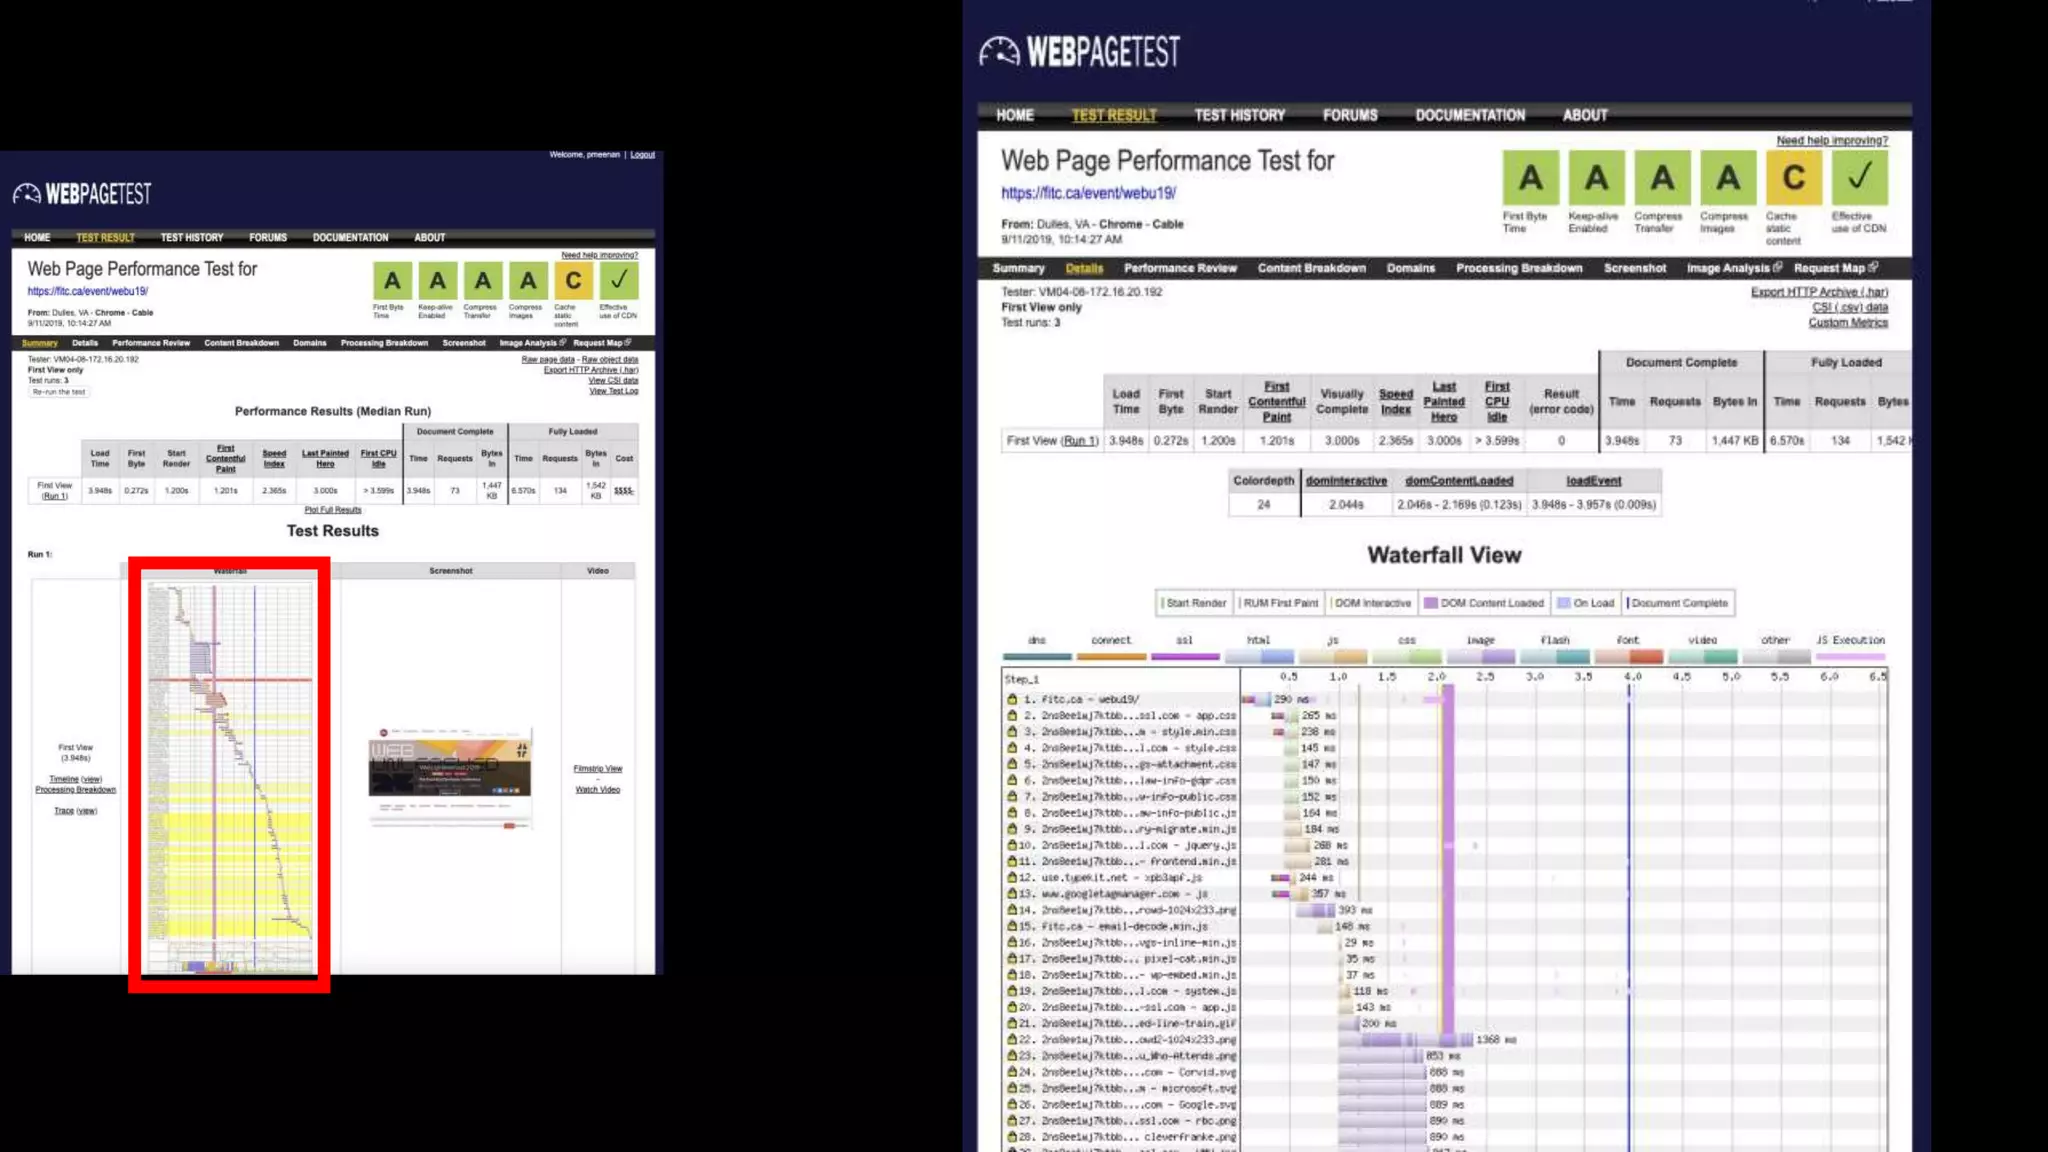Click the First Byte Time A grade box beside the Waterfall View results
Image resolution: width=2048 pixels, height=1152 pixels.
click(x=1530, y=178)
